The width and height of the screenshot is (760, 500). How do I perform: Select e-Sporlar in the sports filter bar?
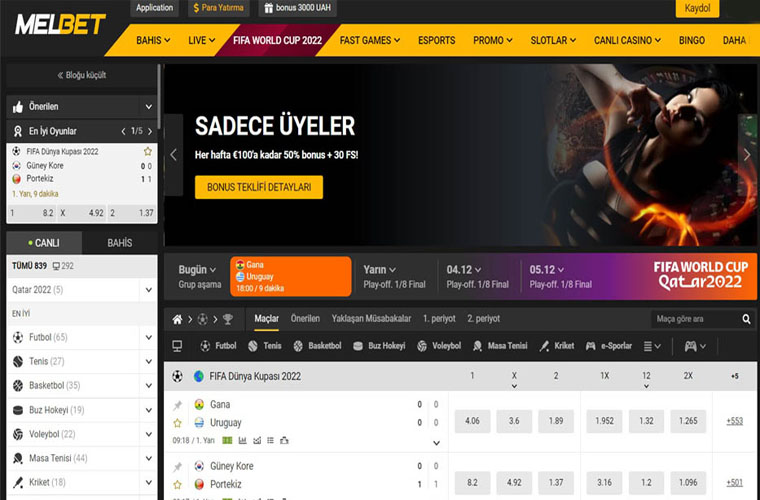(609, 346)
